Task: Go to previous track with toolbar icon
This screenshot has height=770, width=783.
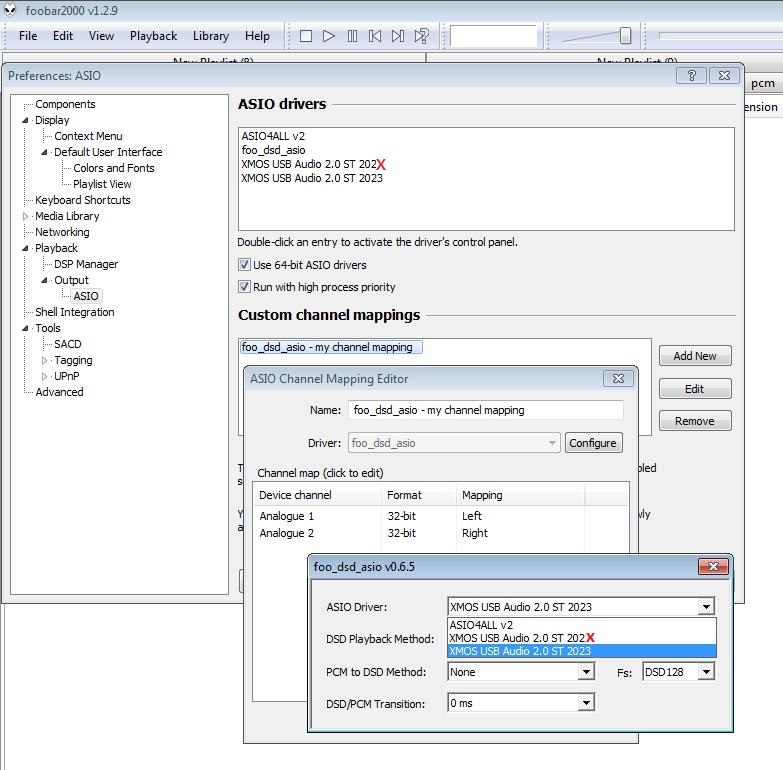Action: [375, 36]
